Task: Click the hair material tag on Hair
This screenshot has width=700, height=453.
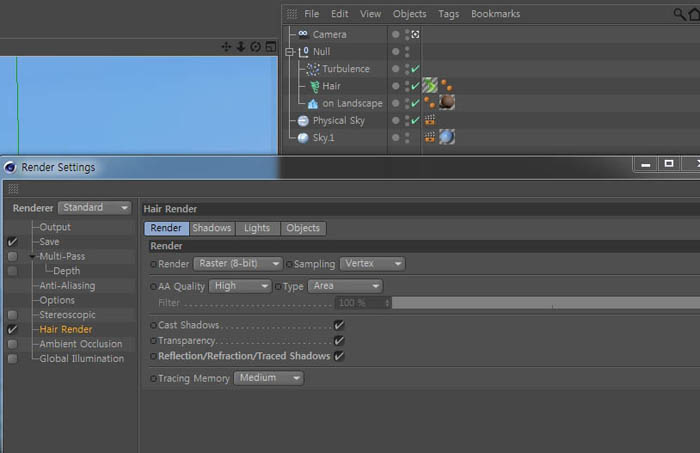Action: [430, 85]
